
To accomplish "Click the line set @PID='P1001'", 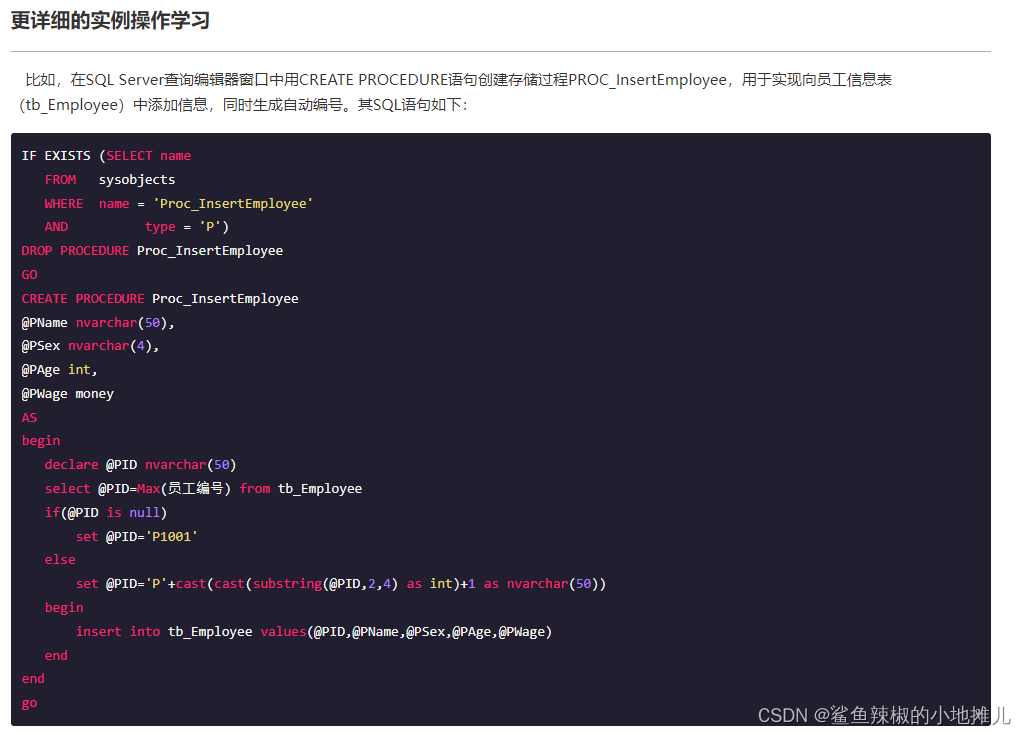I will [x=137, y=537].
